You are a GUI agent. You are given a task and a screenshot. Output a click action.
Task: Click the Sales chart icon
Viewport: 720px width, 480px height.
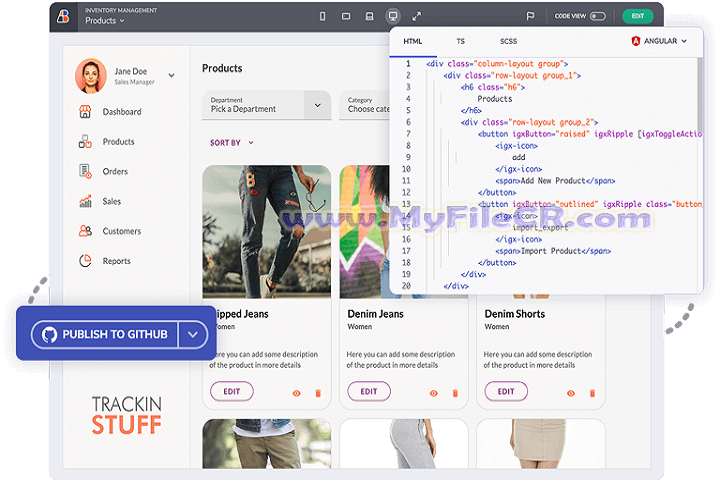pos(85,201)
